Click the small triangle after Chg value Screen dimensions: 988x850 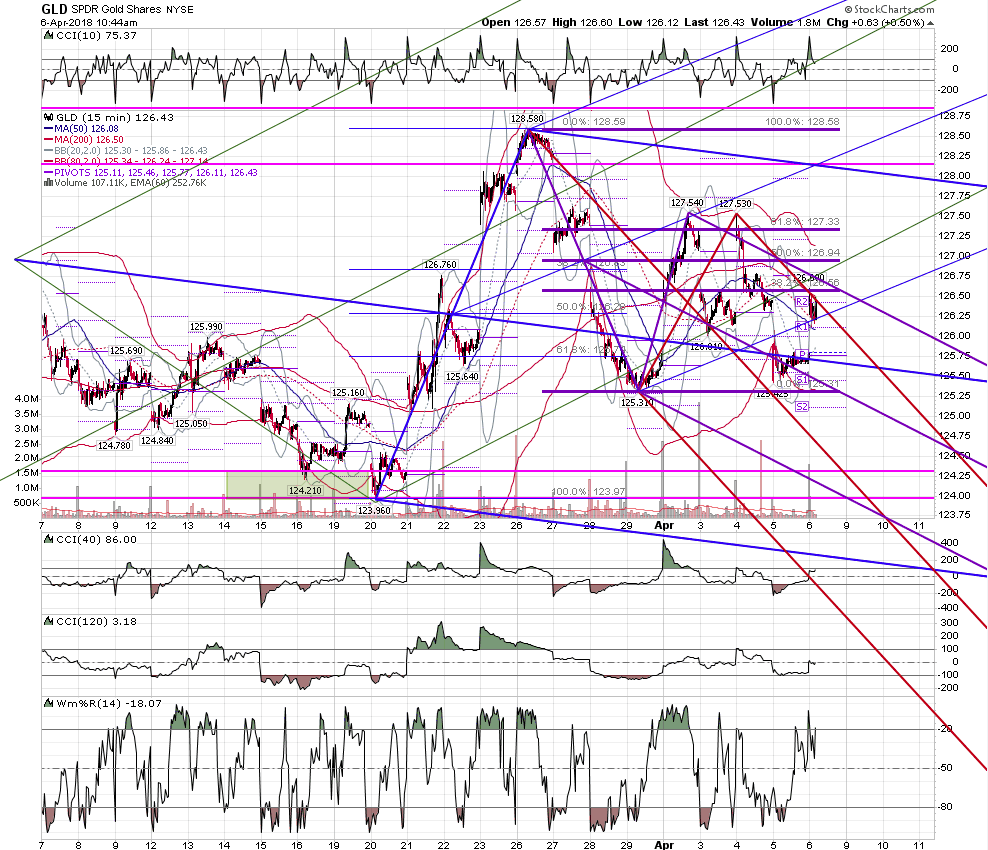pos(931,23)
